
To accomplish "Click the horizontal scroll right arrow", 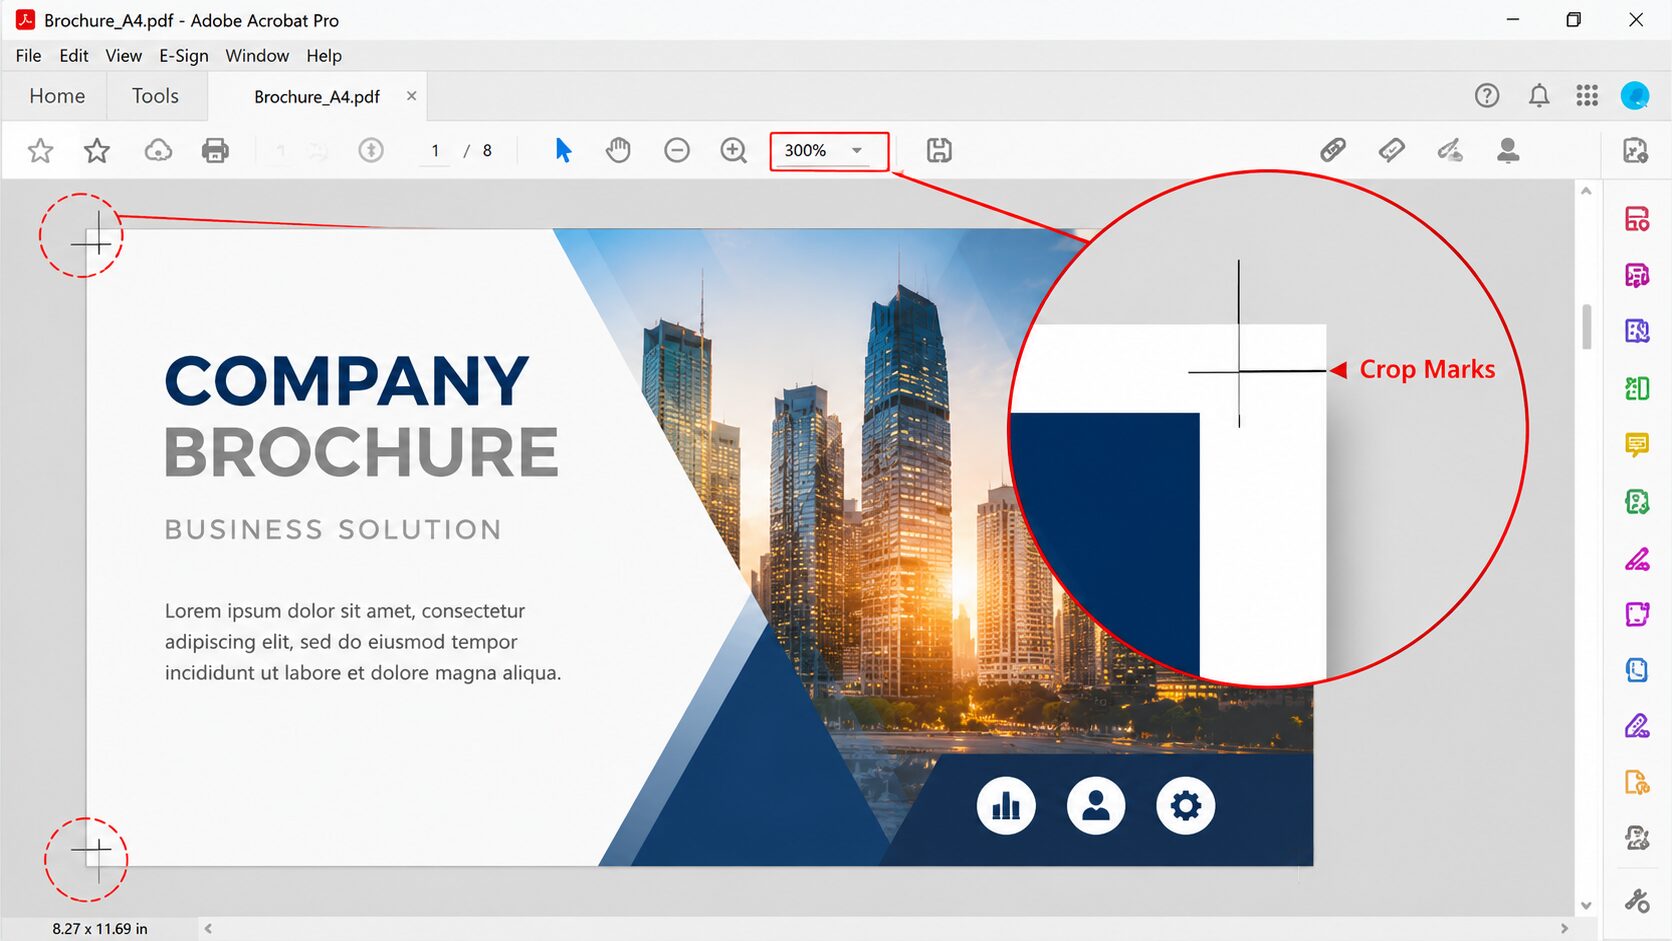I will pyautogui.click(x=1564, y=929).
